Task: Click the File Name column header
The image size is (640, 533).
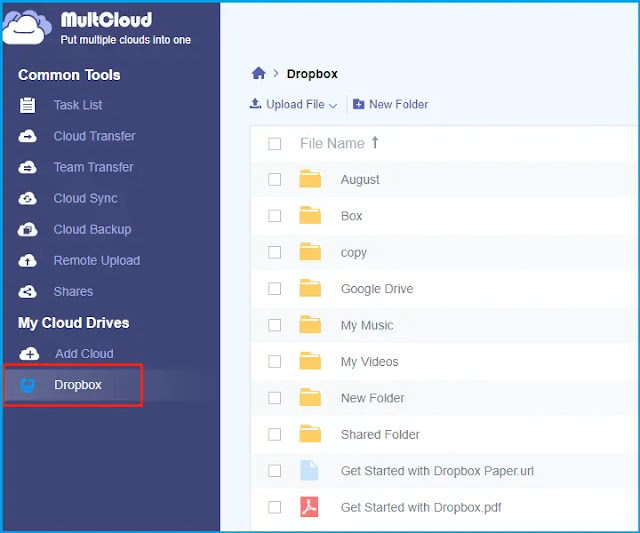Action: tap(332, 143)
